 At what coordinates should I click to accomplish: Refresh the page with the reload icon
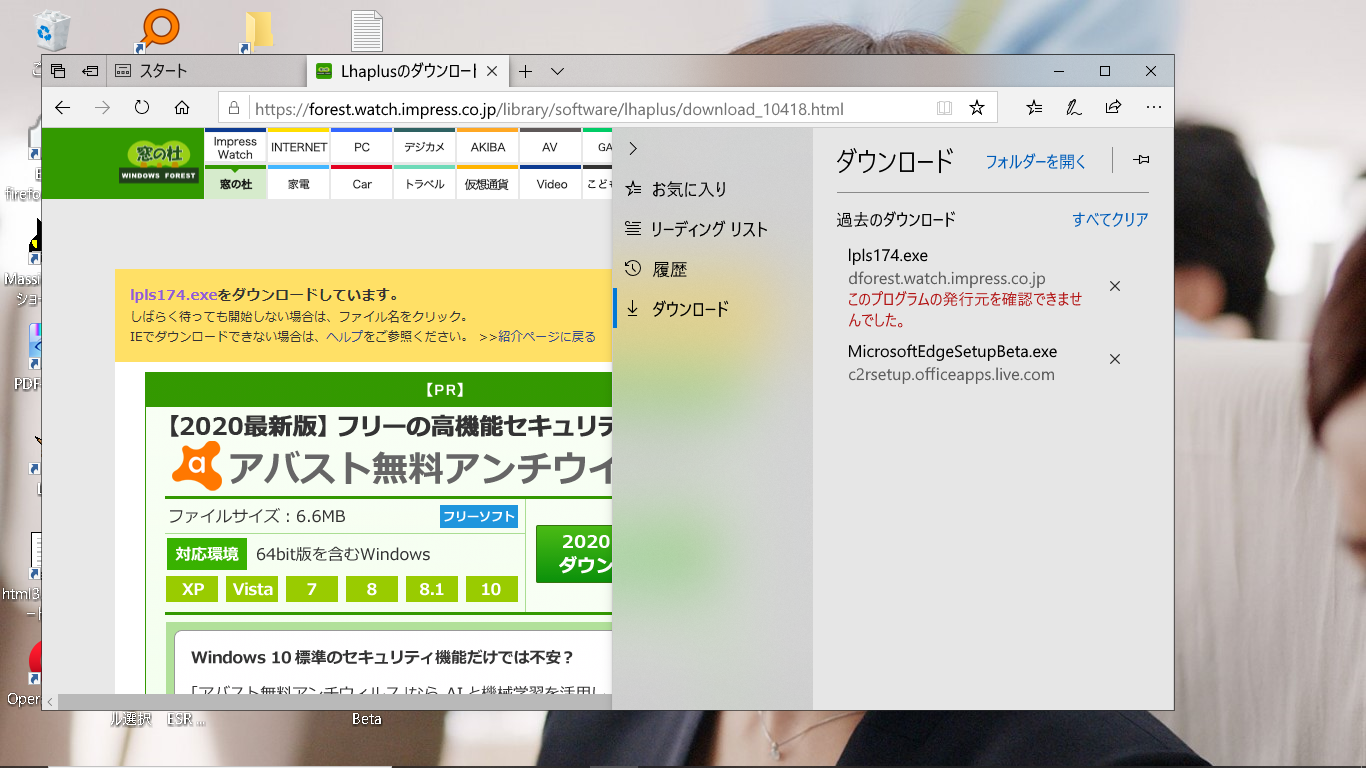click(x=142, y=108)
